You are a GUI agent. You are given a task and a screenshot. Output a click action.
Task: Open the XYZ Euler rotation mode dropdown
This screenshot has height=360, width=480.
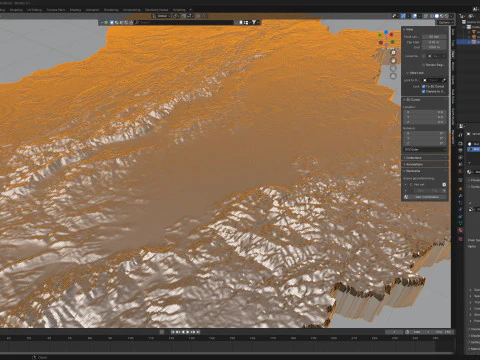click(x=425, y=150)
